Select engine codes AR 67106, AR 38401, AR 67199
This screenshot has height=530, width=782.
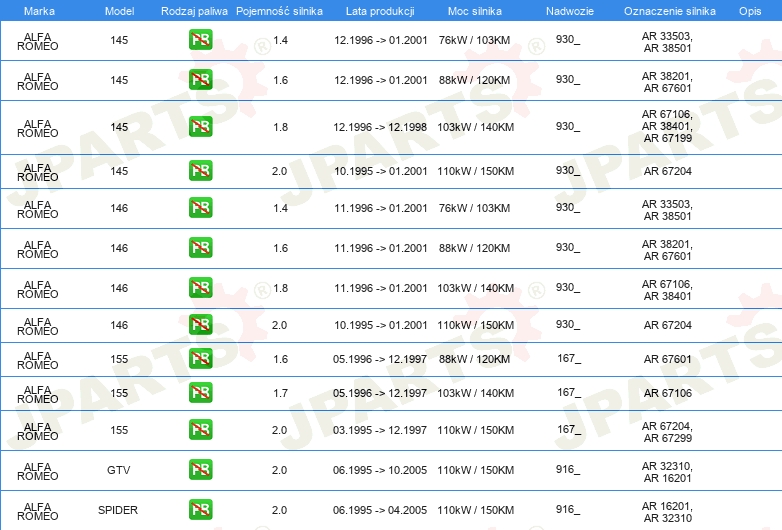point(667,126)
